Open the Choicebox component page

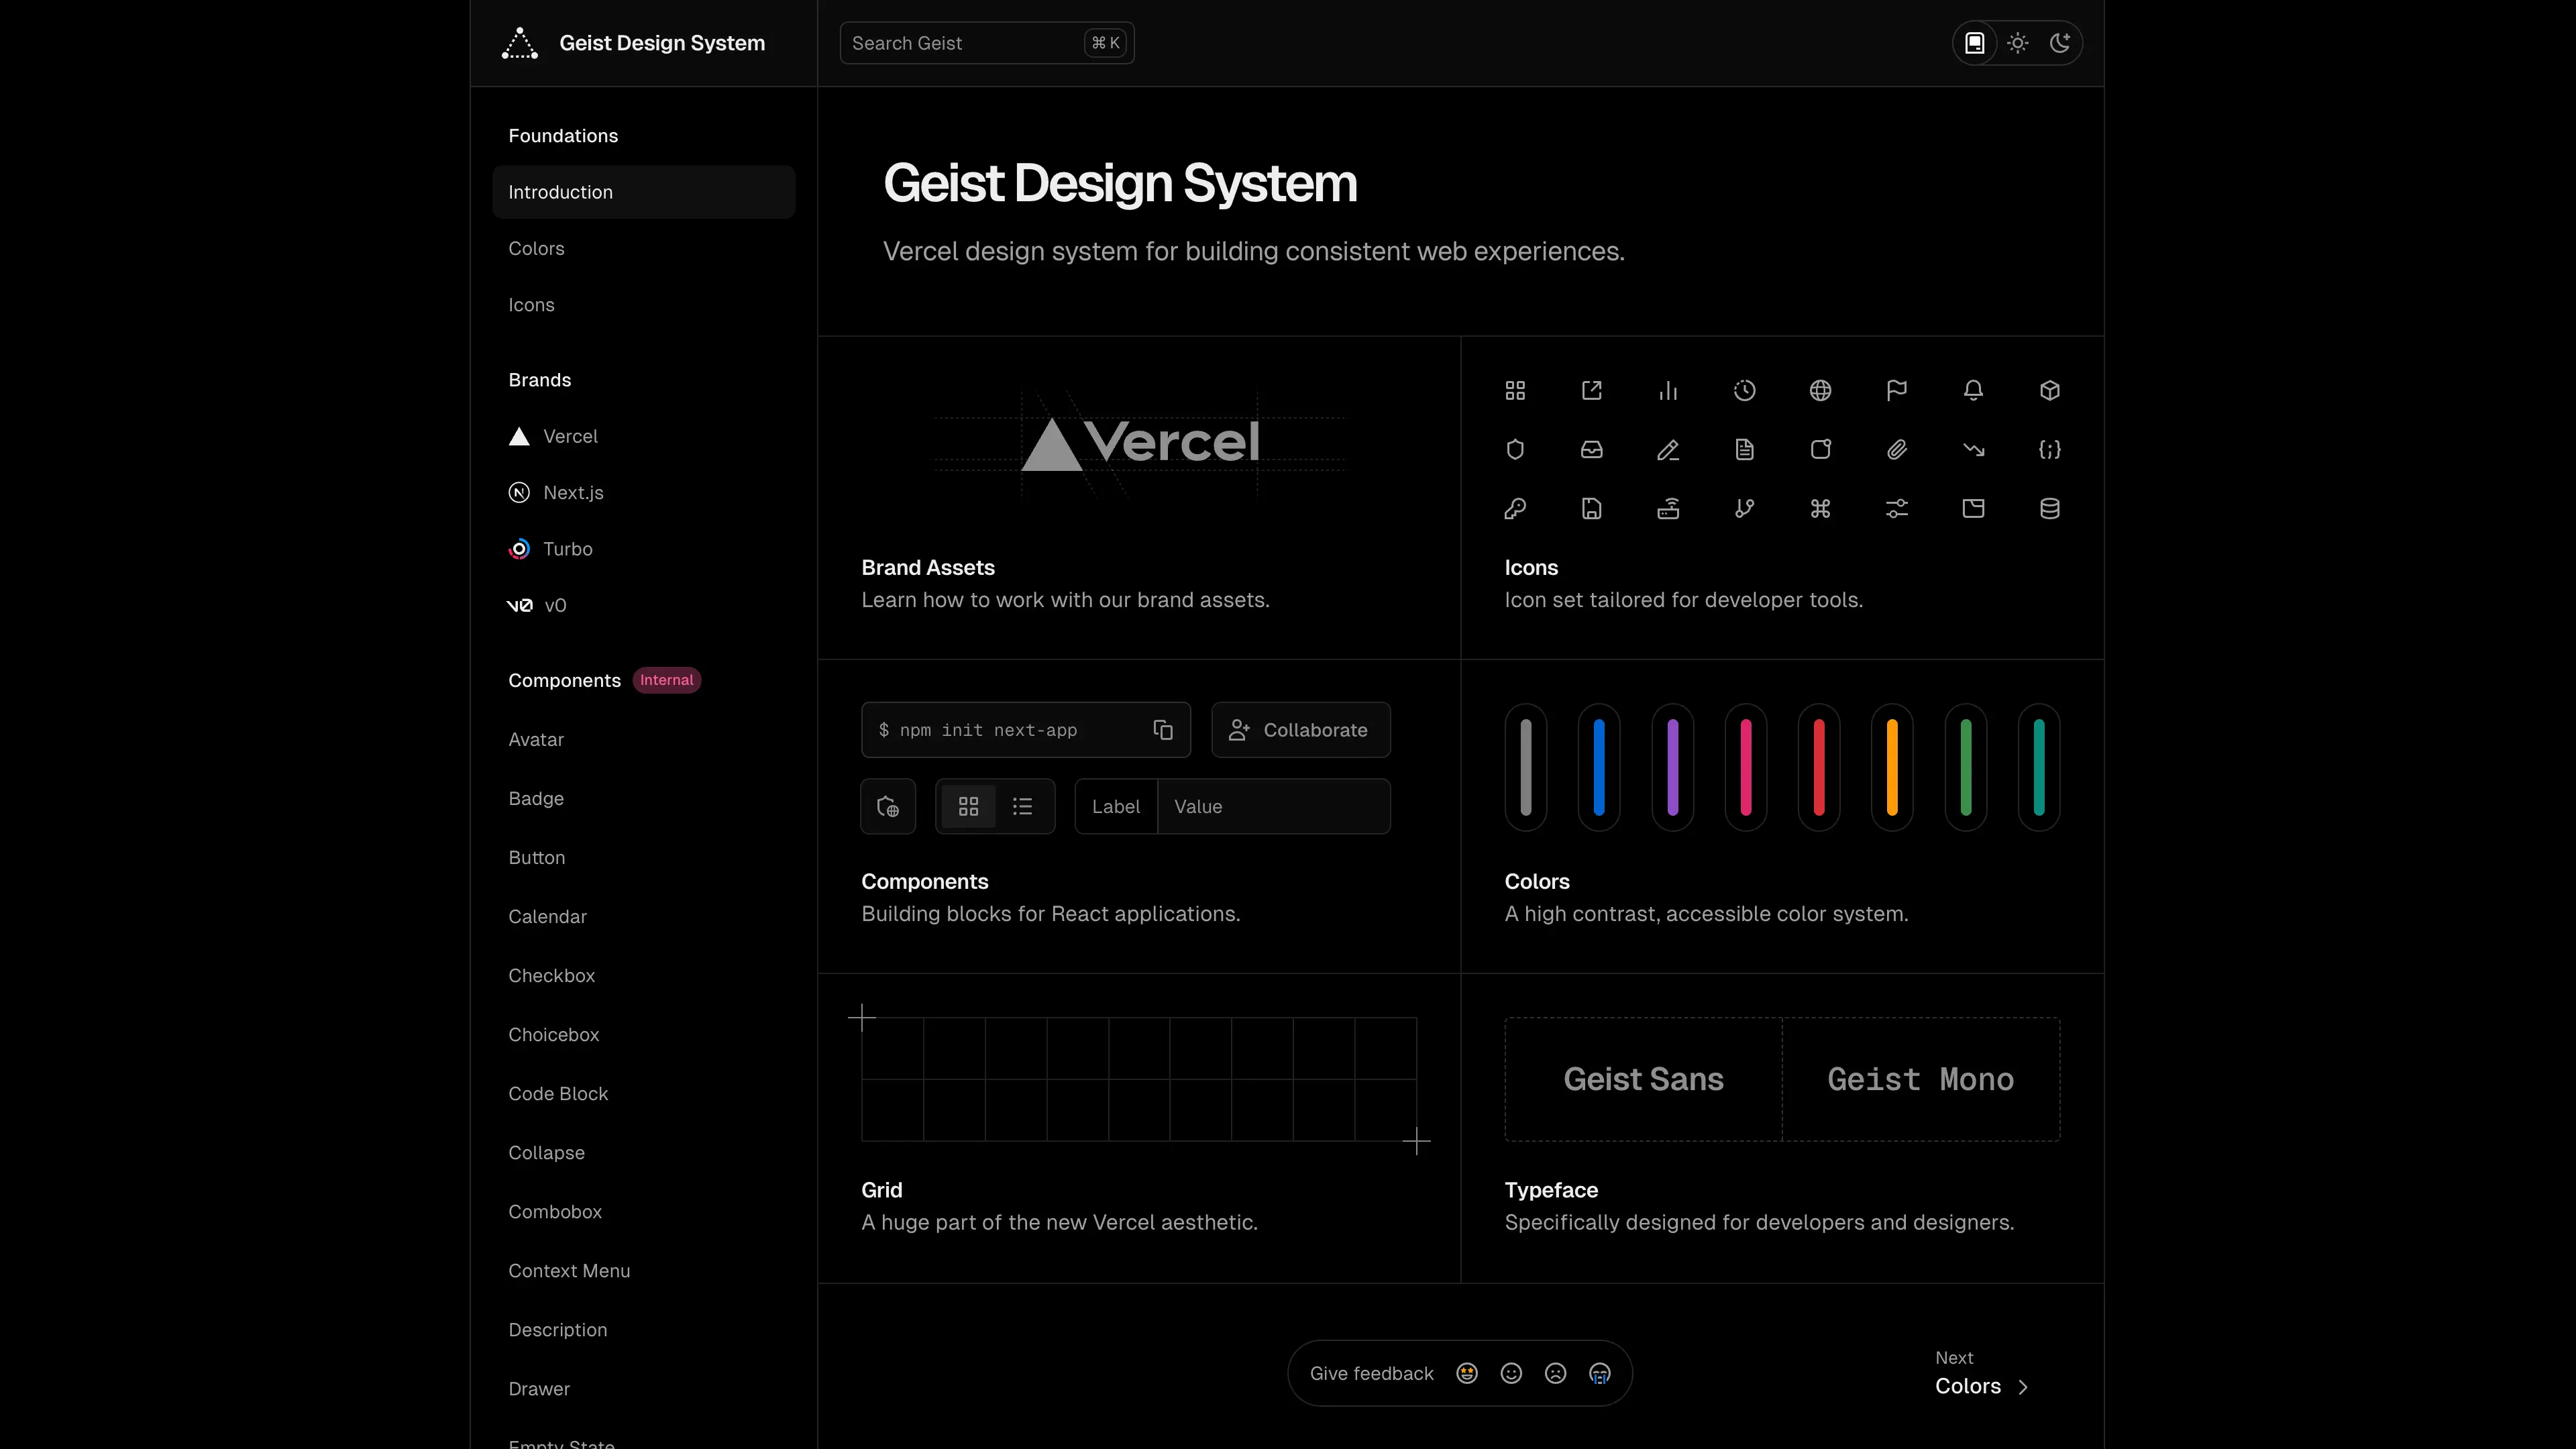553,1034
